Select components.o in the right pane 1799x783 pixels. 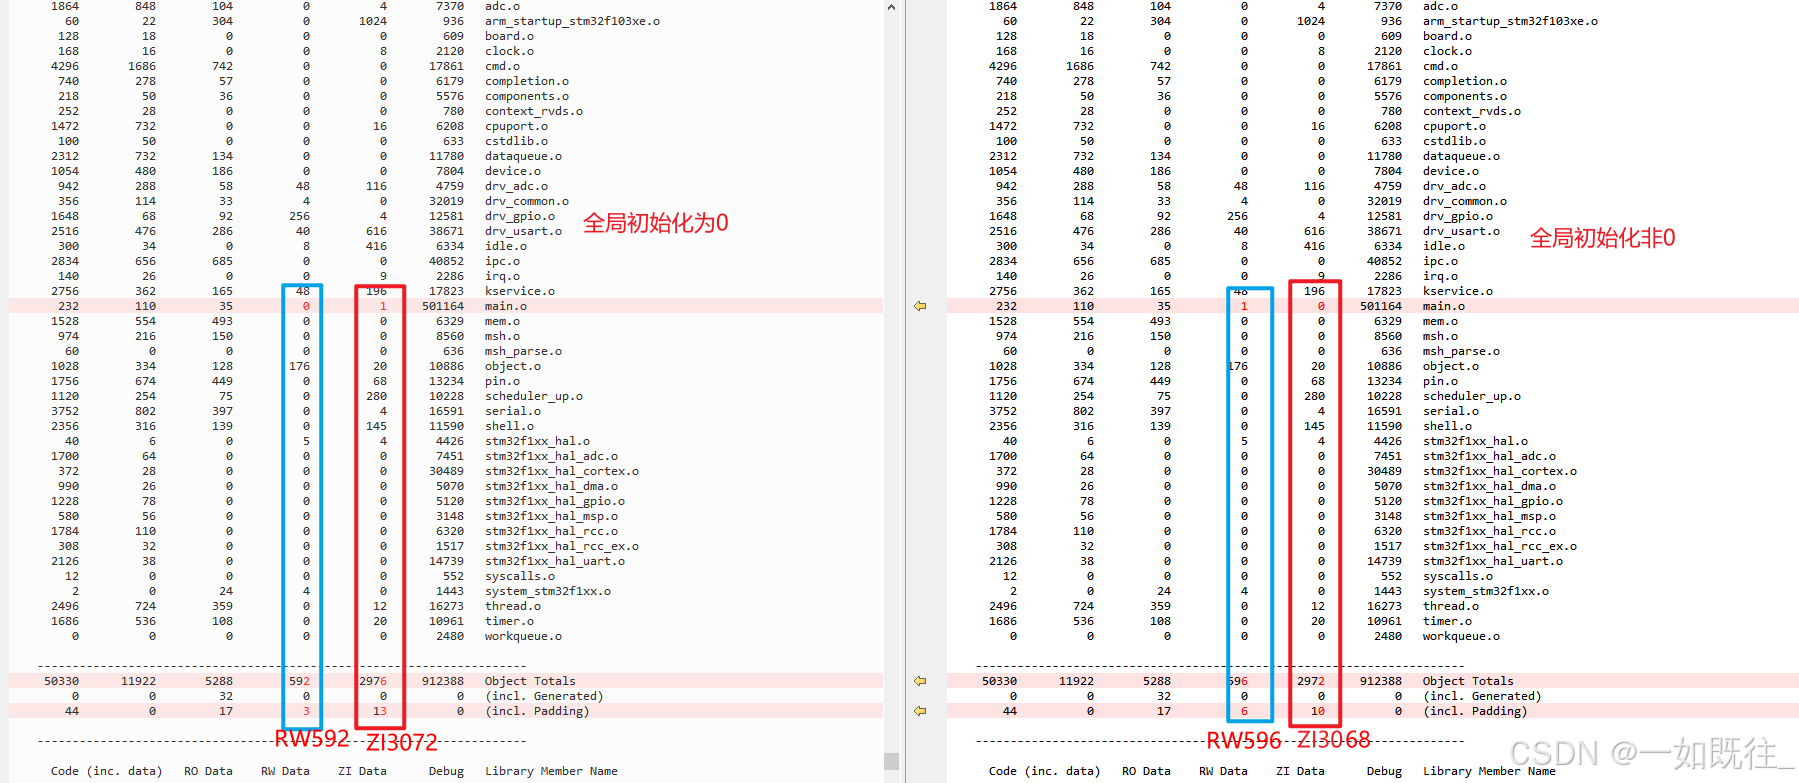[1465, 96]
